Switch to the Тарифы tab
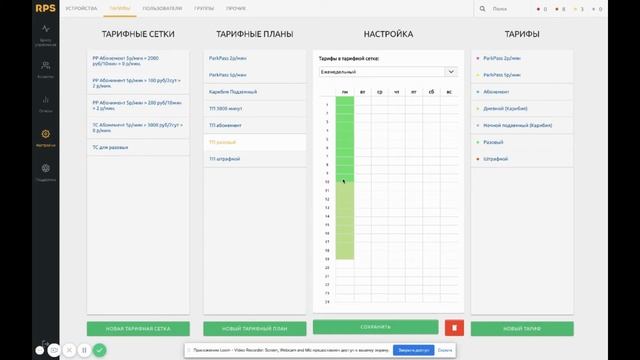 coord(120,8)
